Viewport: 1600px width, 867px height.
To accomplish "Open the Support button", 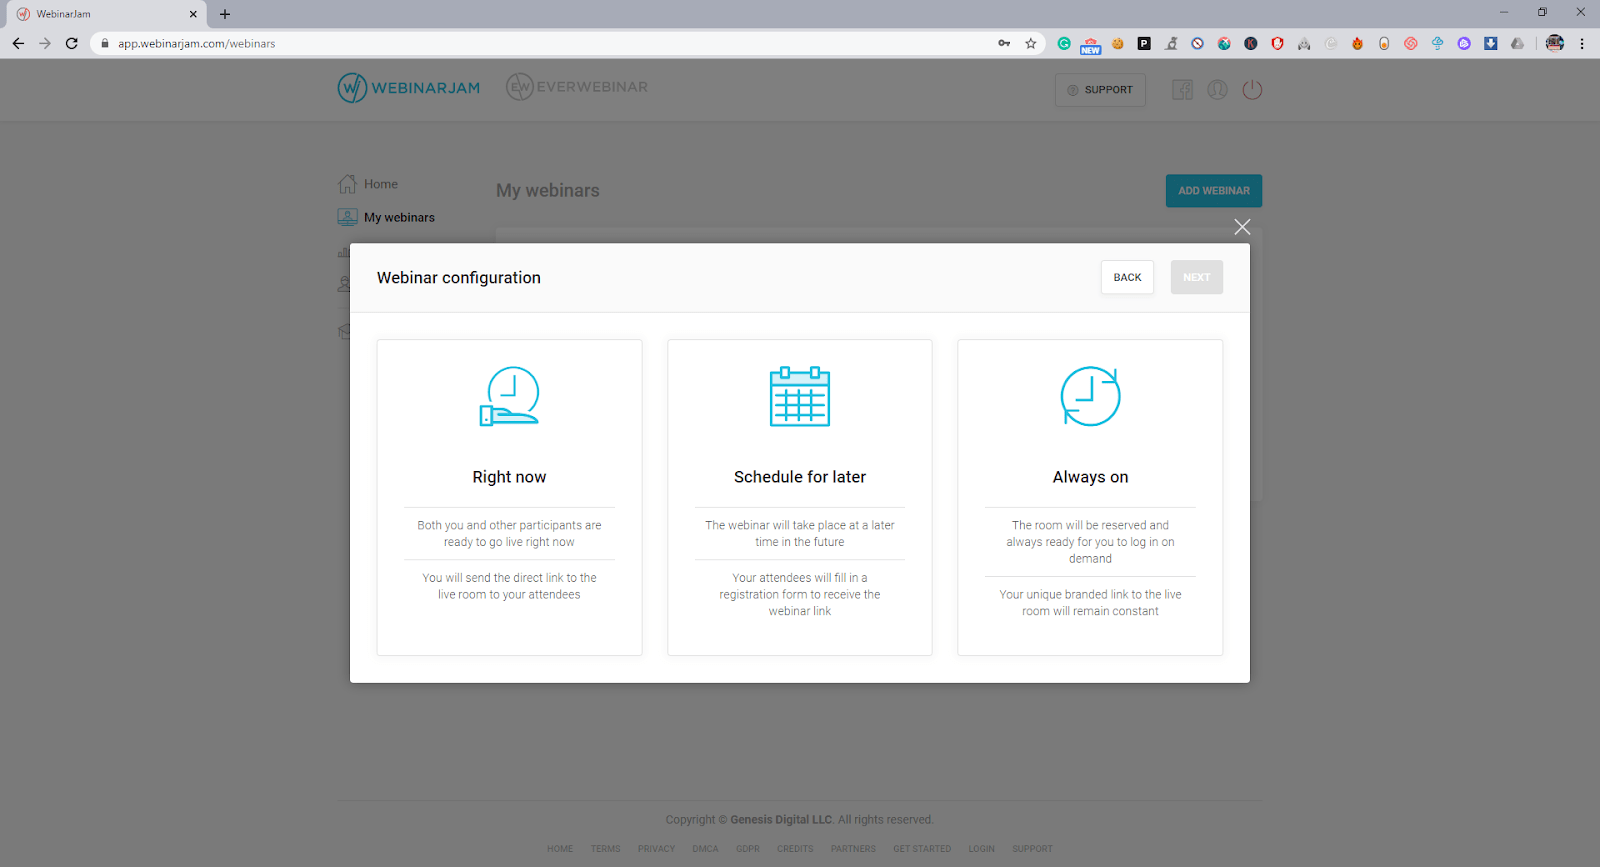I will (1100, 90).
